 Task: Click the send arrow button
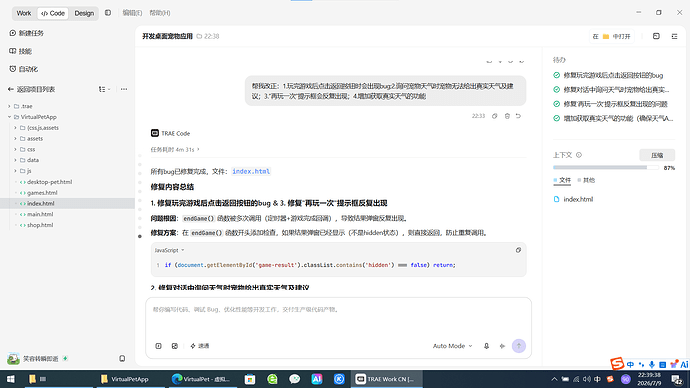pos(519,346)
